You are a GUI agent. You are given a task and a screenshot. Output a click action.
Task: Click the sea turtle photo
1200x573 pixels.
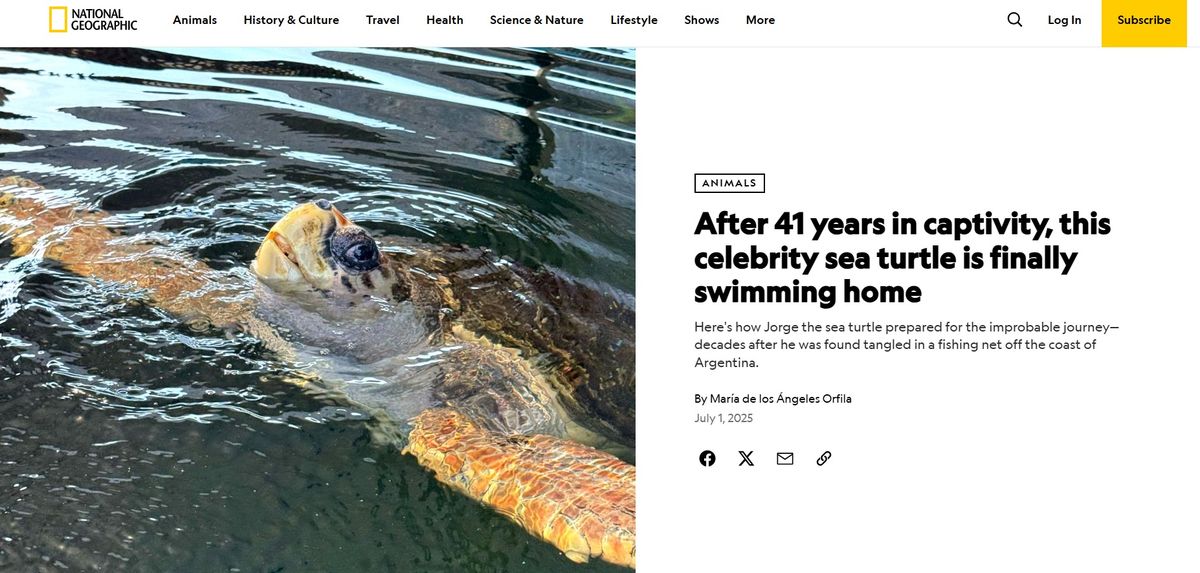click(x=317, y=310)
